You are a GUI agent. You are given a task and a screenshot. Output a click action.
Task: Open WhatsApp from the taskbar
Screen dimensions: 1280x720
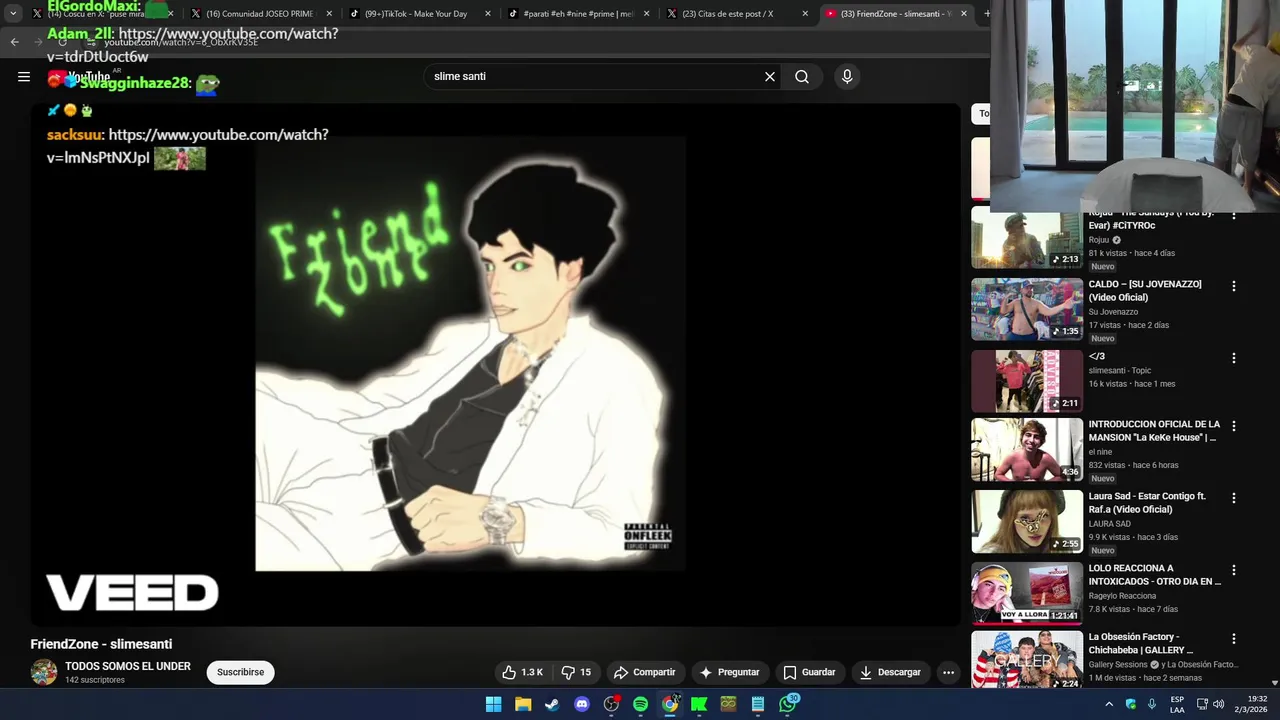coord(788,704)
